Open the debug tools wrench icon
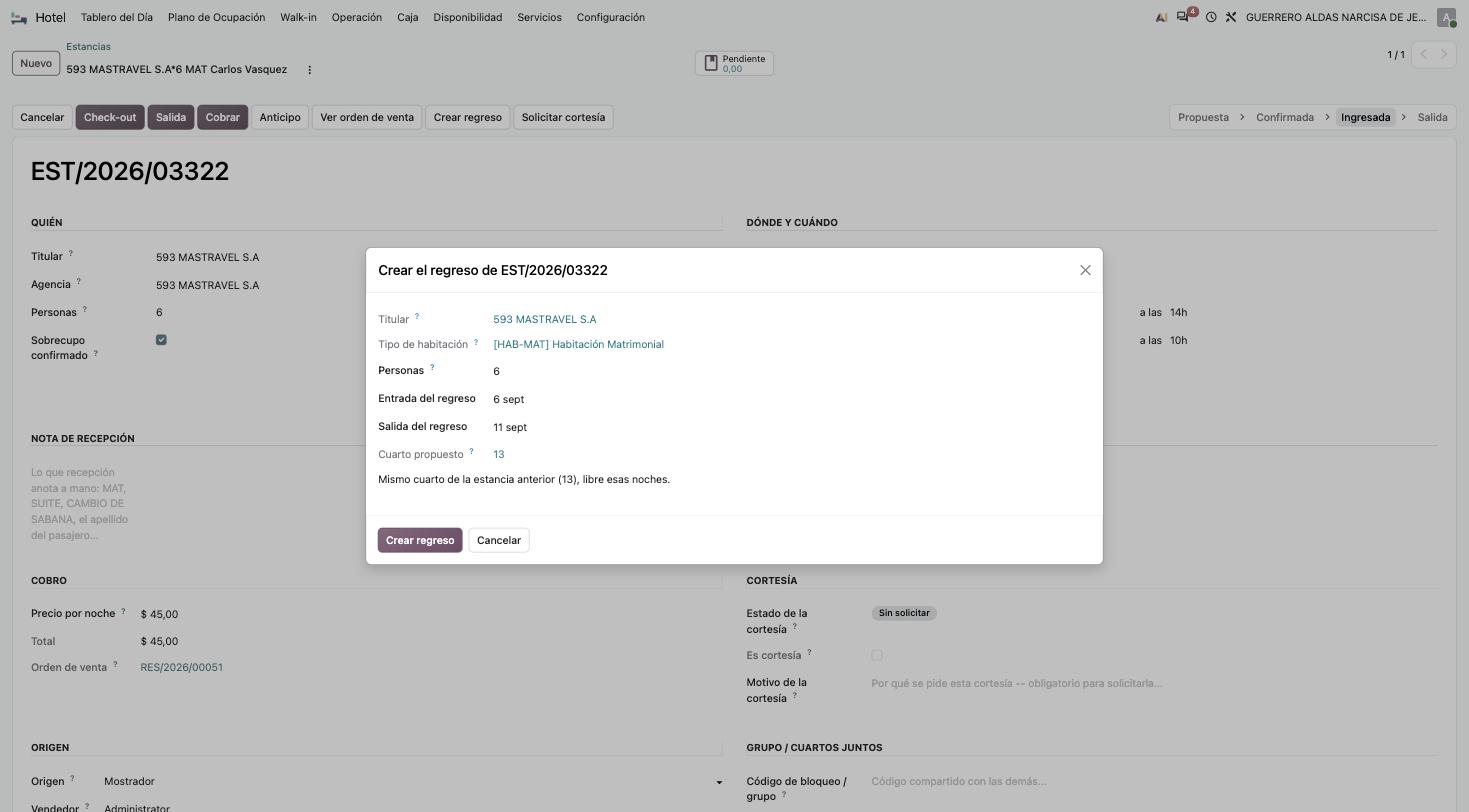 pyautogui.click(x=1231, y=17)
